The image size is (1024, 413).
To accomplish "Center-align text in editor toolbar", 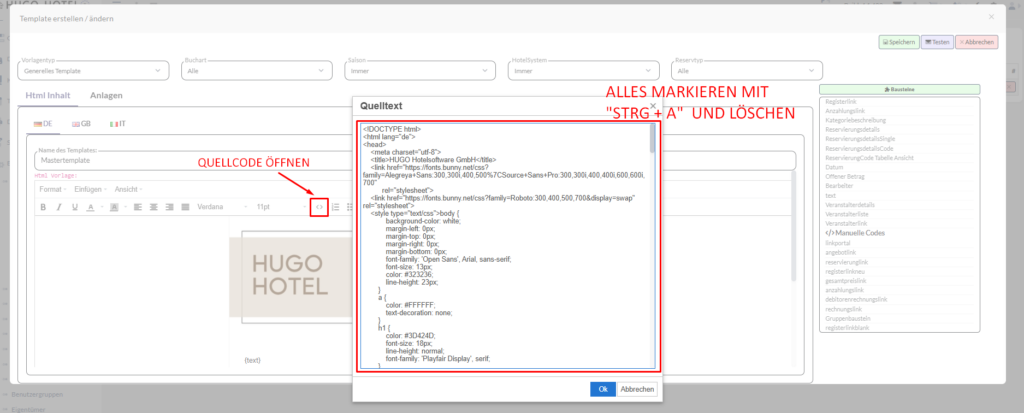I will click(x=153, y=207).
